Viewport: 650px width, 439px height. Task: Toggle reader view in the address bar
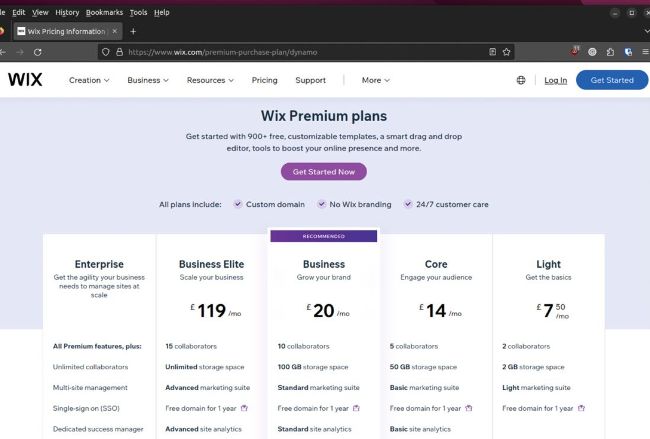(x=492, y=51)
